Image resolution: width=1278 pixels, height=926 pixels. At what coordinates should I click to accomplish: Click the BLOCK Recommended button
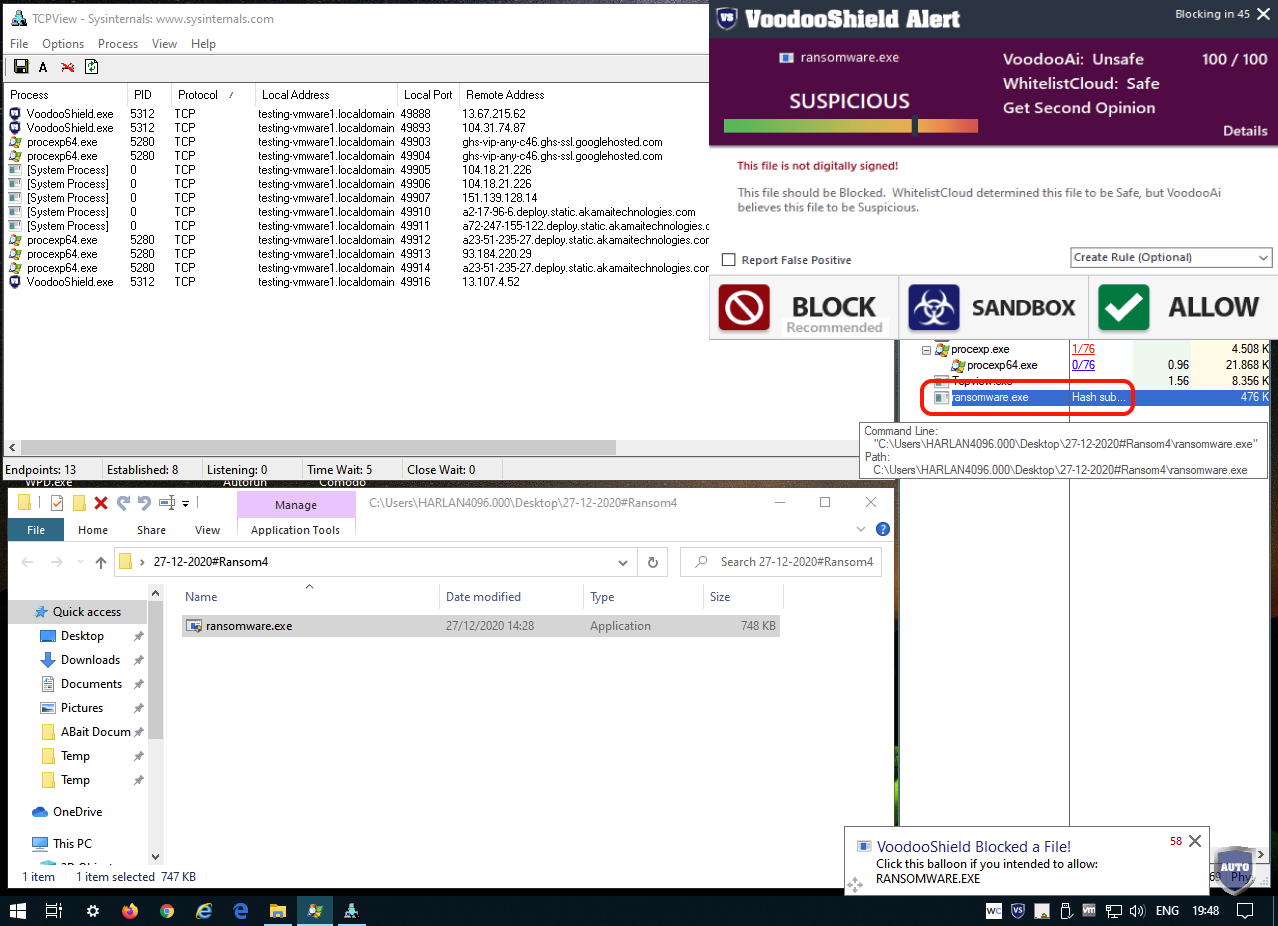tap(803, 308)
